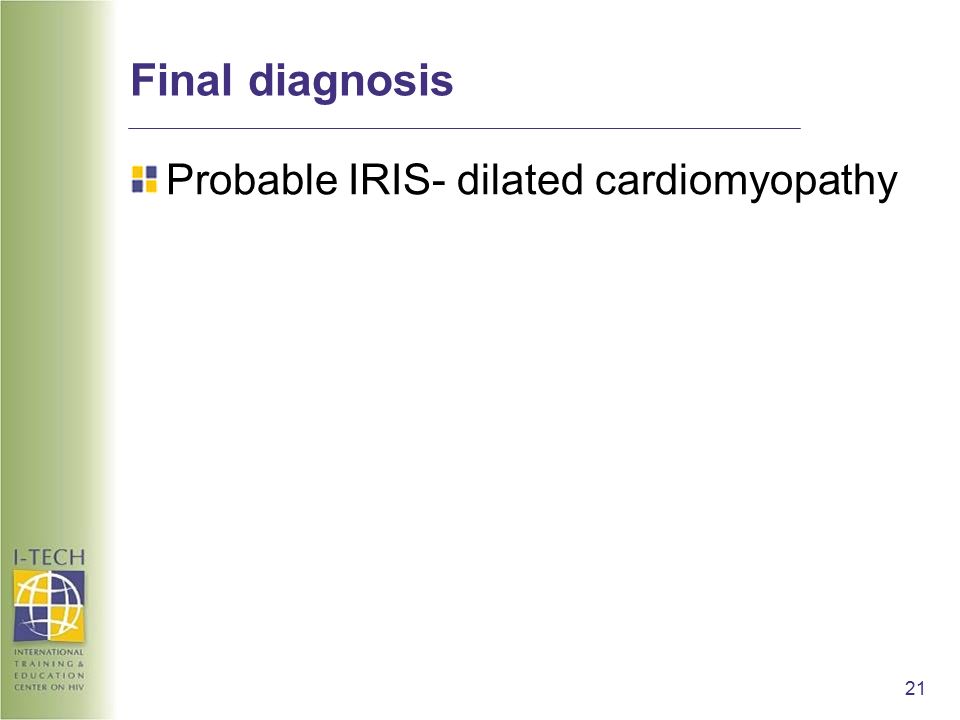Click the 'INTERNATIONAL' logo caption line
This screenshot has height=720, width=960.
click(49, 652)
